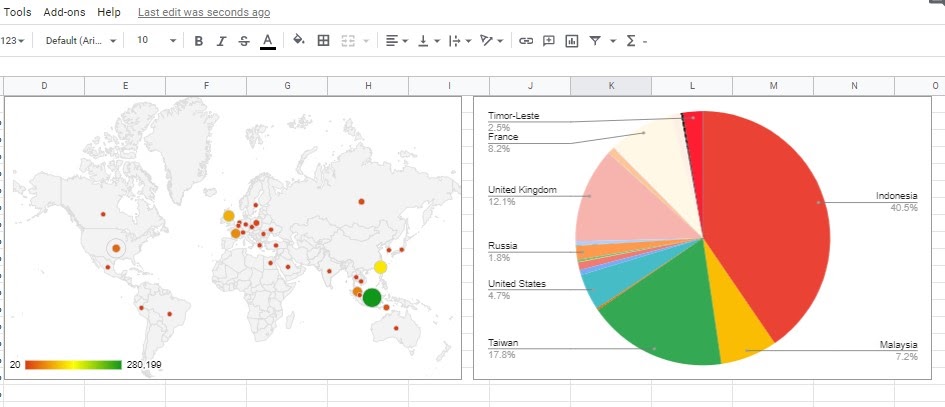Select column J header
Viewport: 945px width, 407px height.
530,86
